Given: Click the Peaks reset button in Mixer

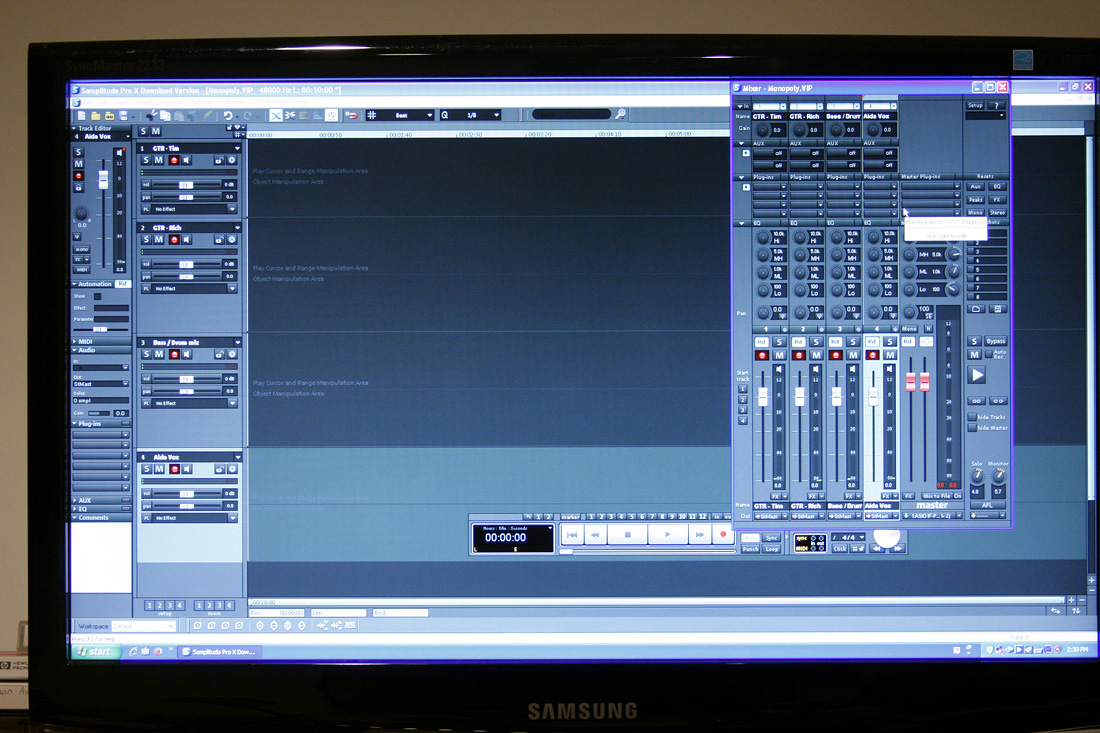Looking at the screenshot, I should [x=976, y=199].
